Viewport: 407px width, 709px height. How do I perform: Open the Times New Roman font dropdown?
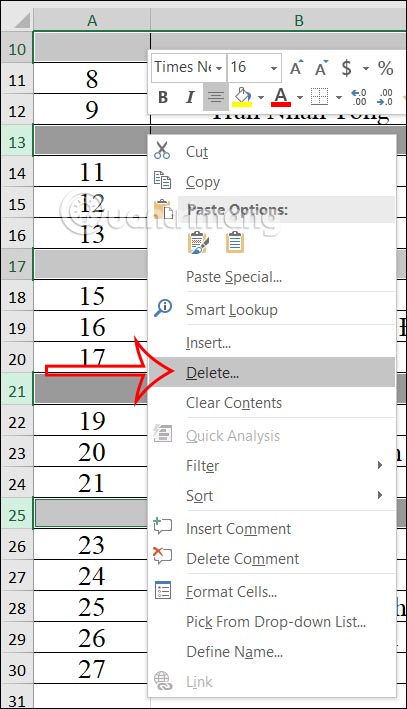[218, 69]
